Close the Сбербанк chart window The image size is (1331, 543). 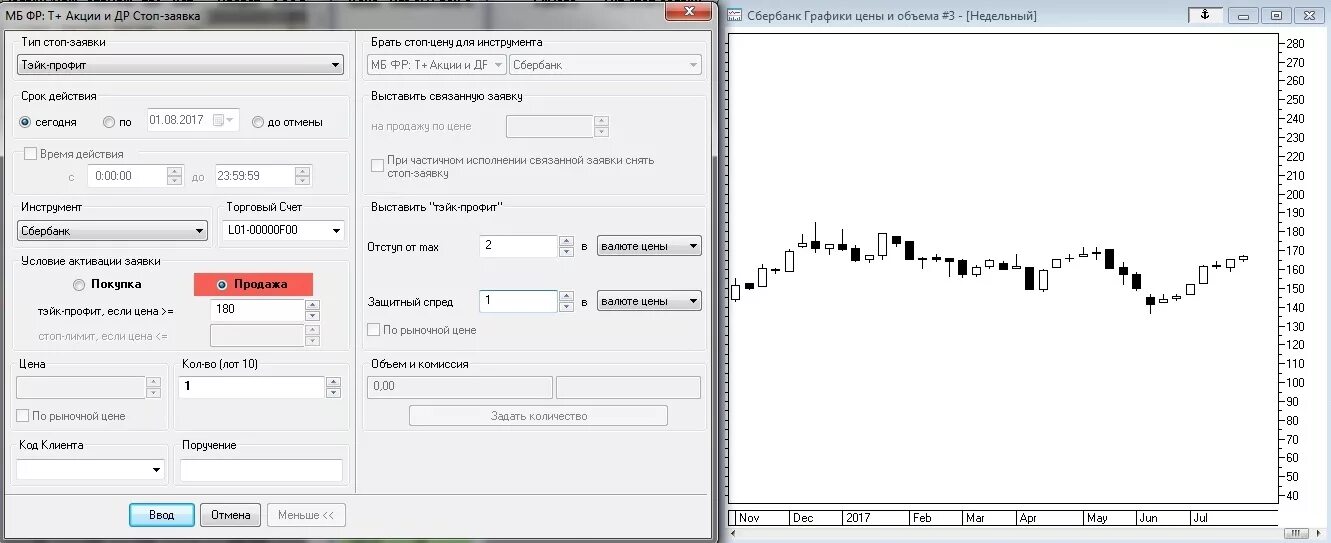(x=1308, y=15)
